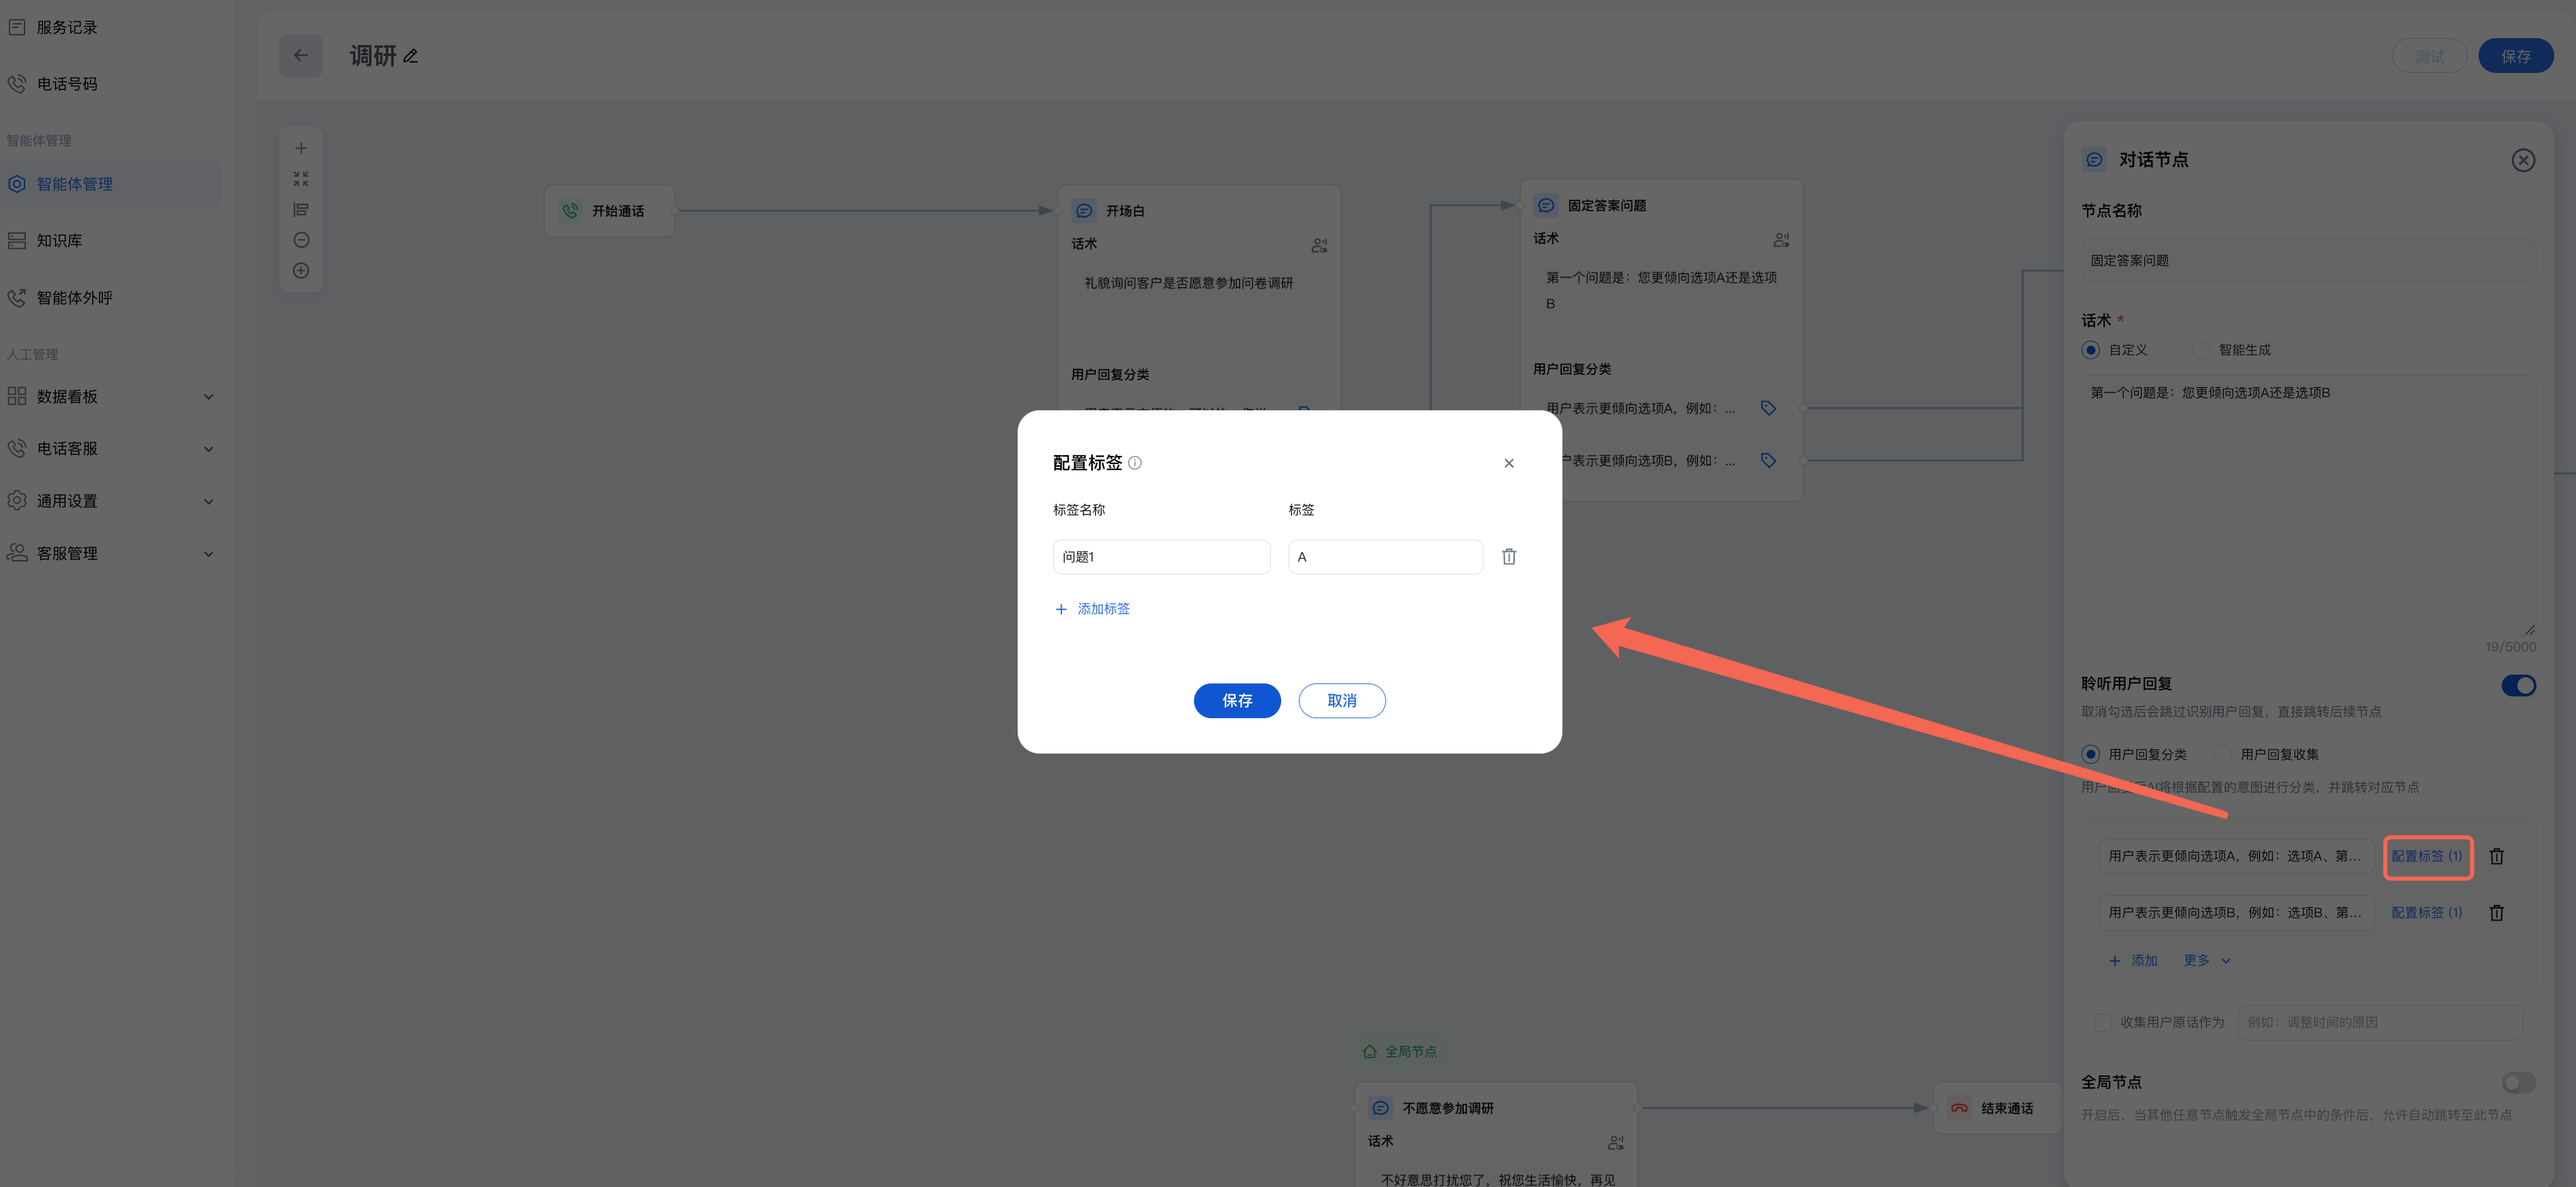This screenshot has width=2576, height=1187.
Task: Check the 收集用户原话作为 checkbox
Action: click(x=2102, y=1022)
